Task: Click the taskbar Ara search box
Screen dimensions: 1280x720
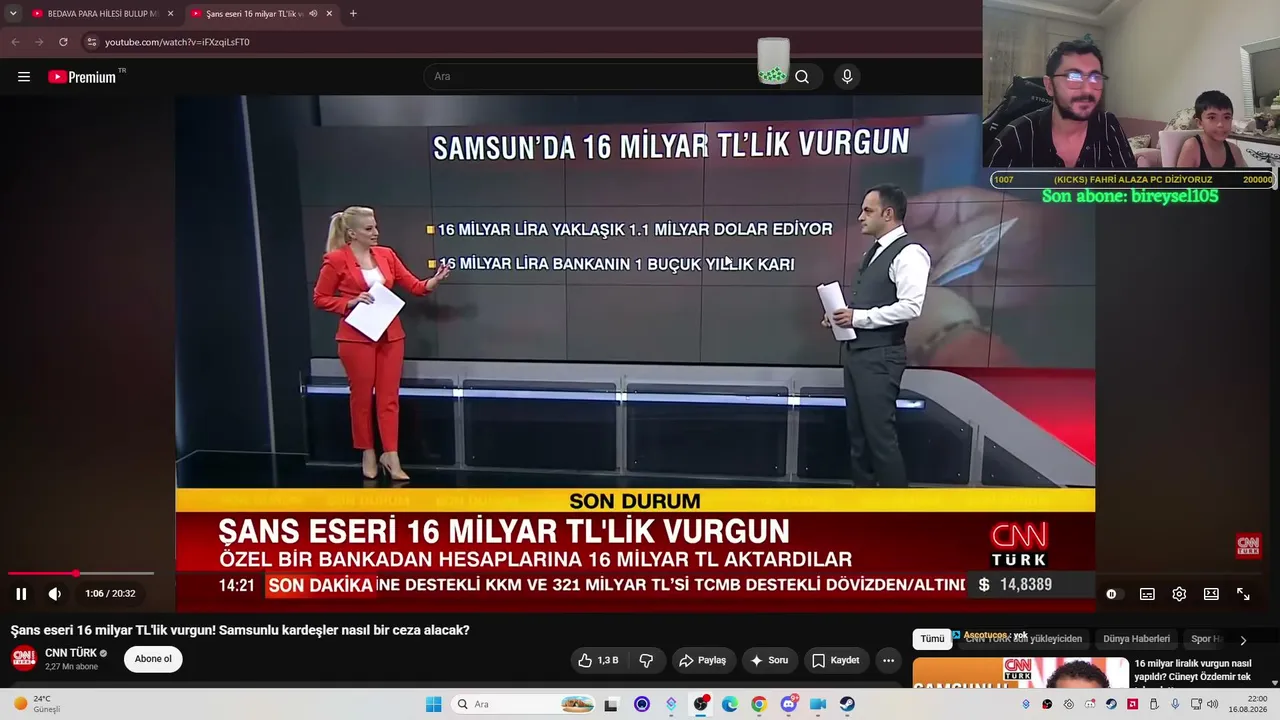Action: [x=524, y=704]
